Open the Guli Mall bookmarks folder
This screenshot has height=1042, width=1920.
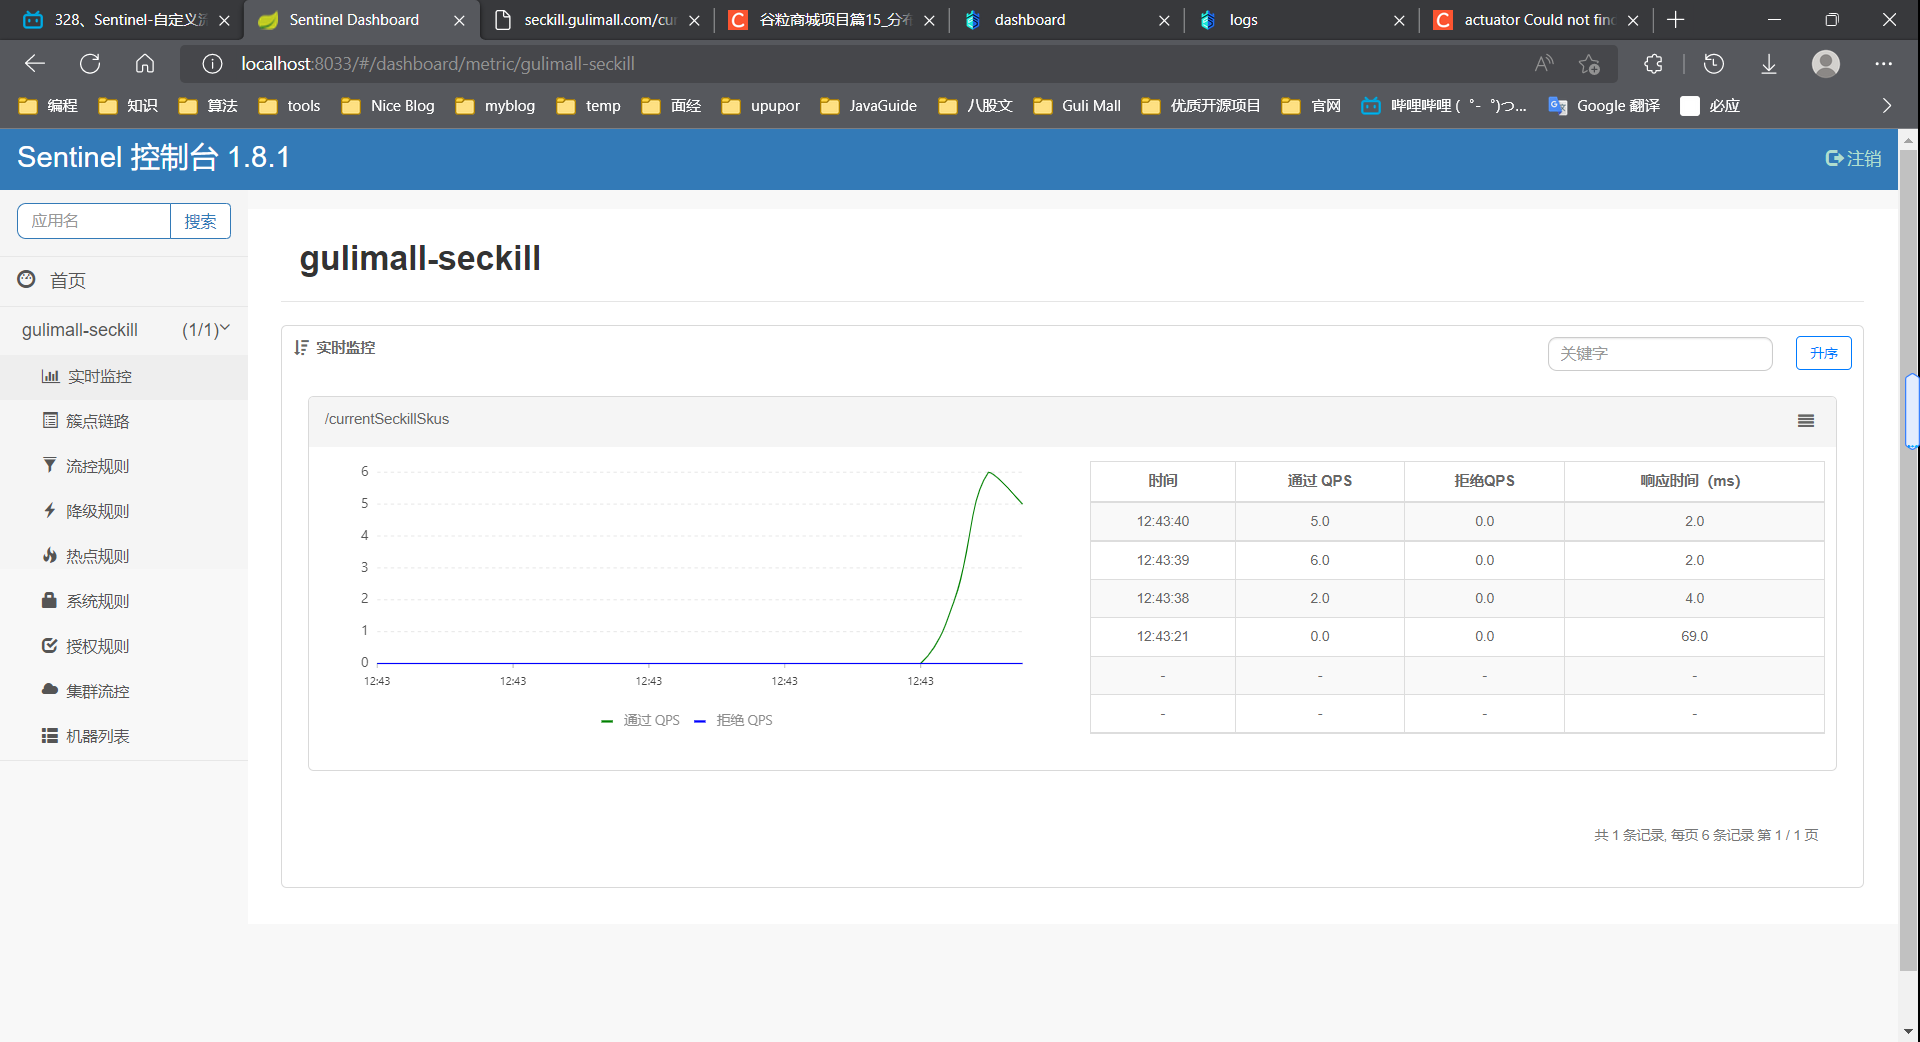point(1076,106)
